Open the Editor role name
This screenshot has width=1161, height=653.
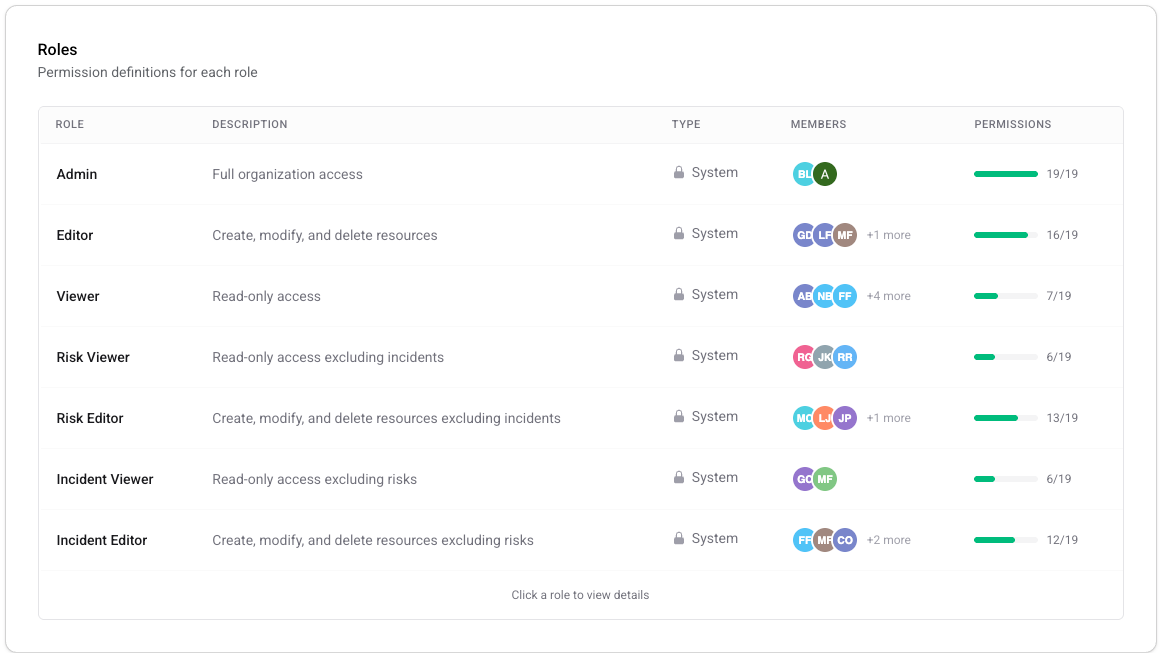click(75, 235)
